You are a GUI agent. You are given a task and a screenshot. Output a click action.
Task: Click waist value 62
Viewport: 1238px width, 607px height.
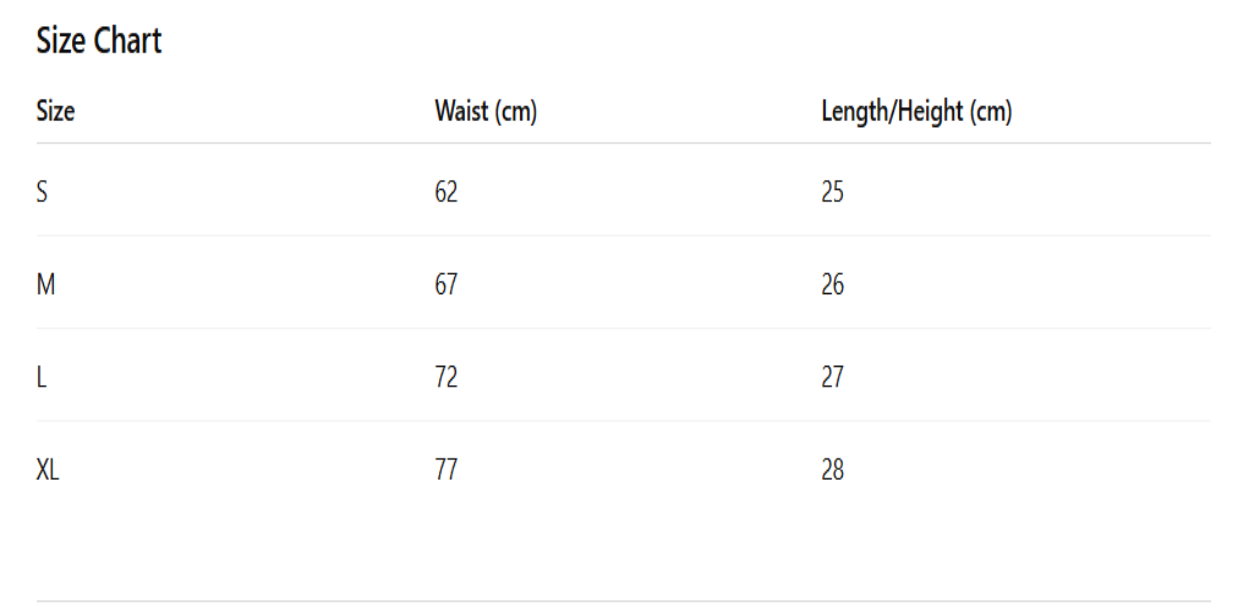[x=446, y=192]
